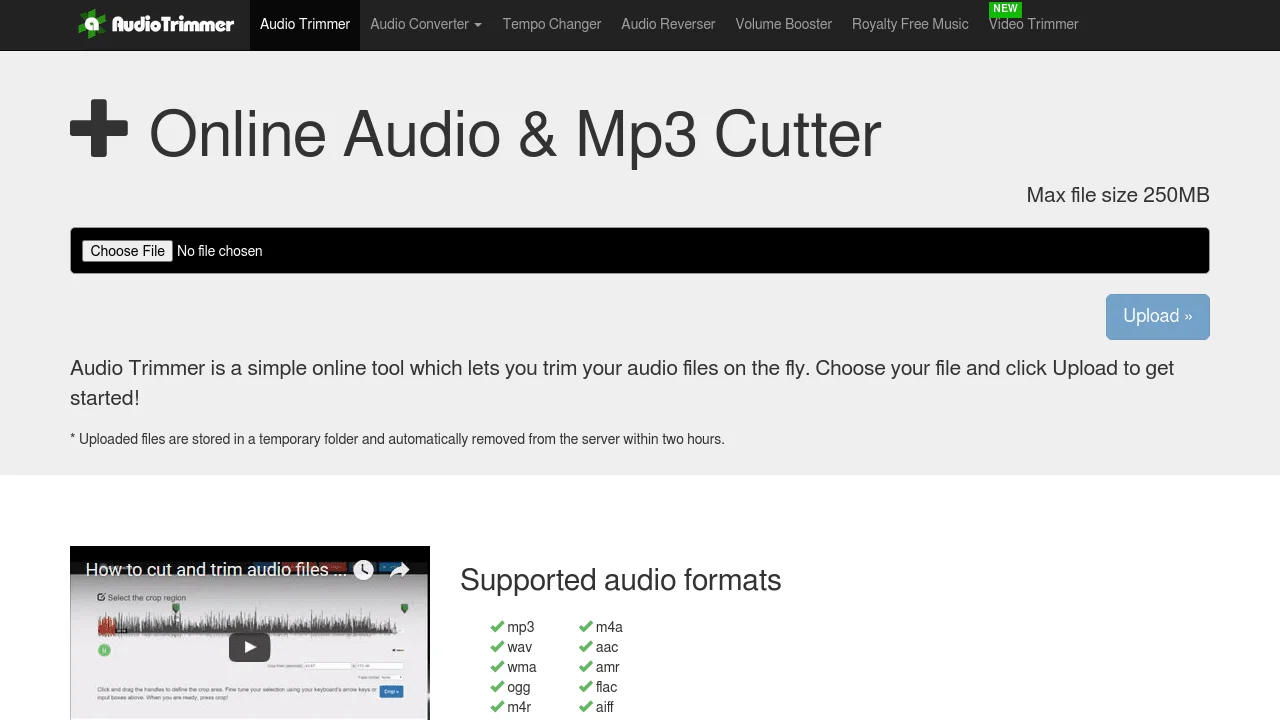Click the 'No file chosen' file field
Image resolution: width=1280 pixels, height=720 pixels.
[220, 251]
